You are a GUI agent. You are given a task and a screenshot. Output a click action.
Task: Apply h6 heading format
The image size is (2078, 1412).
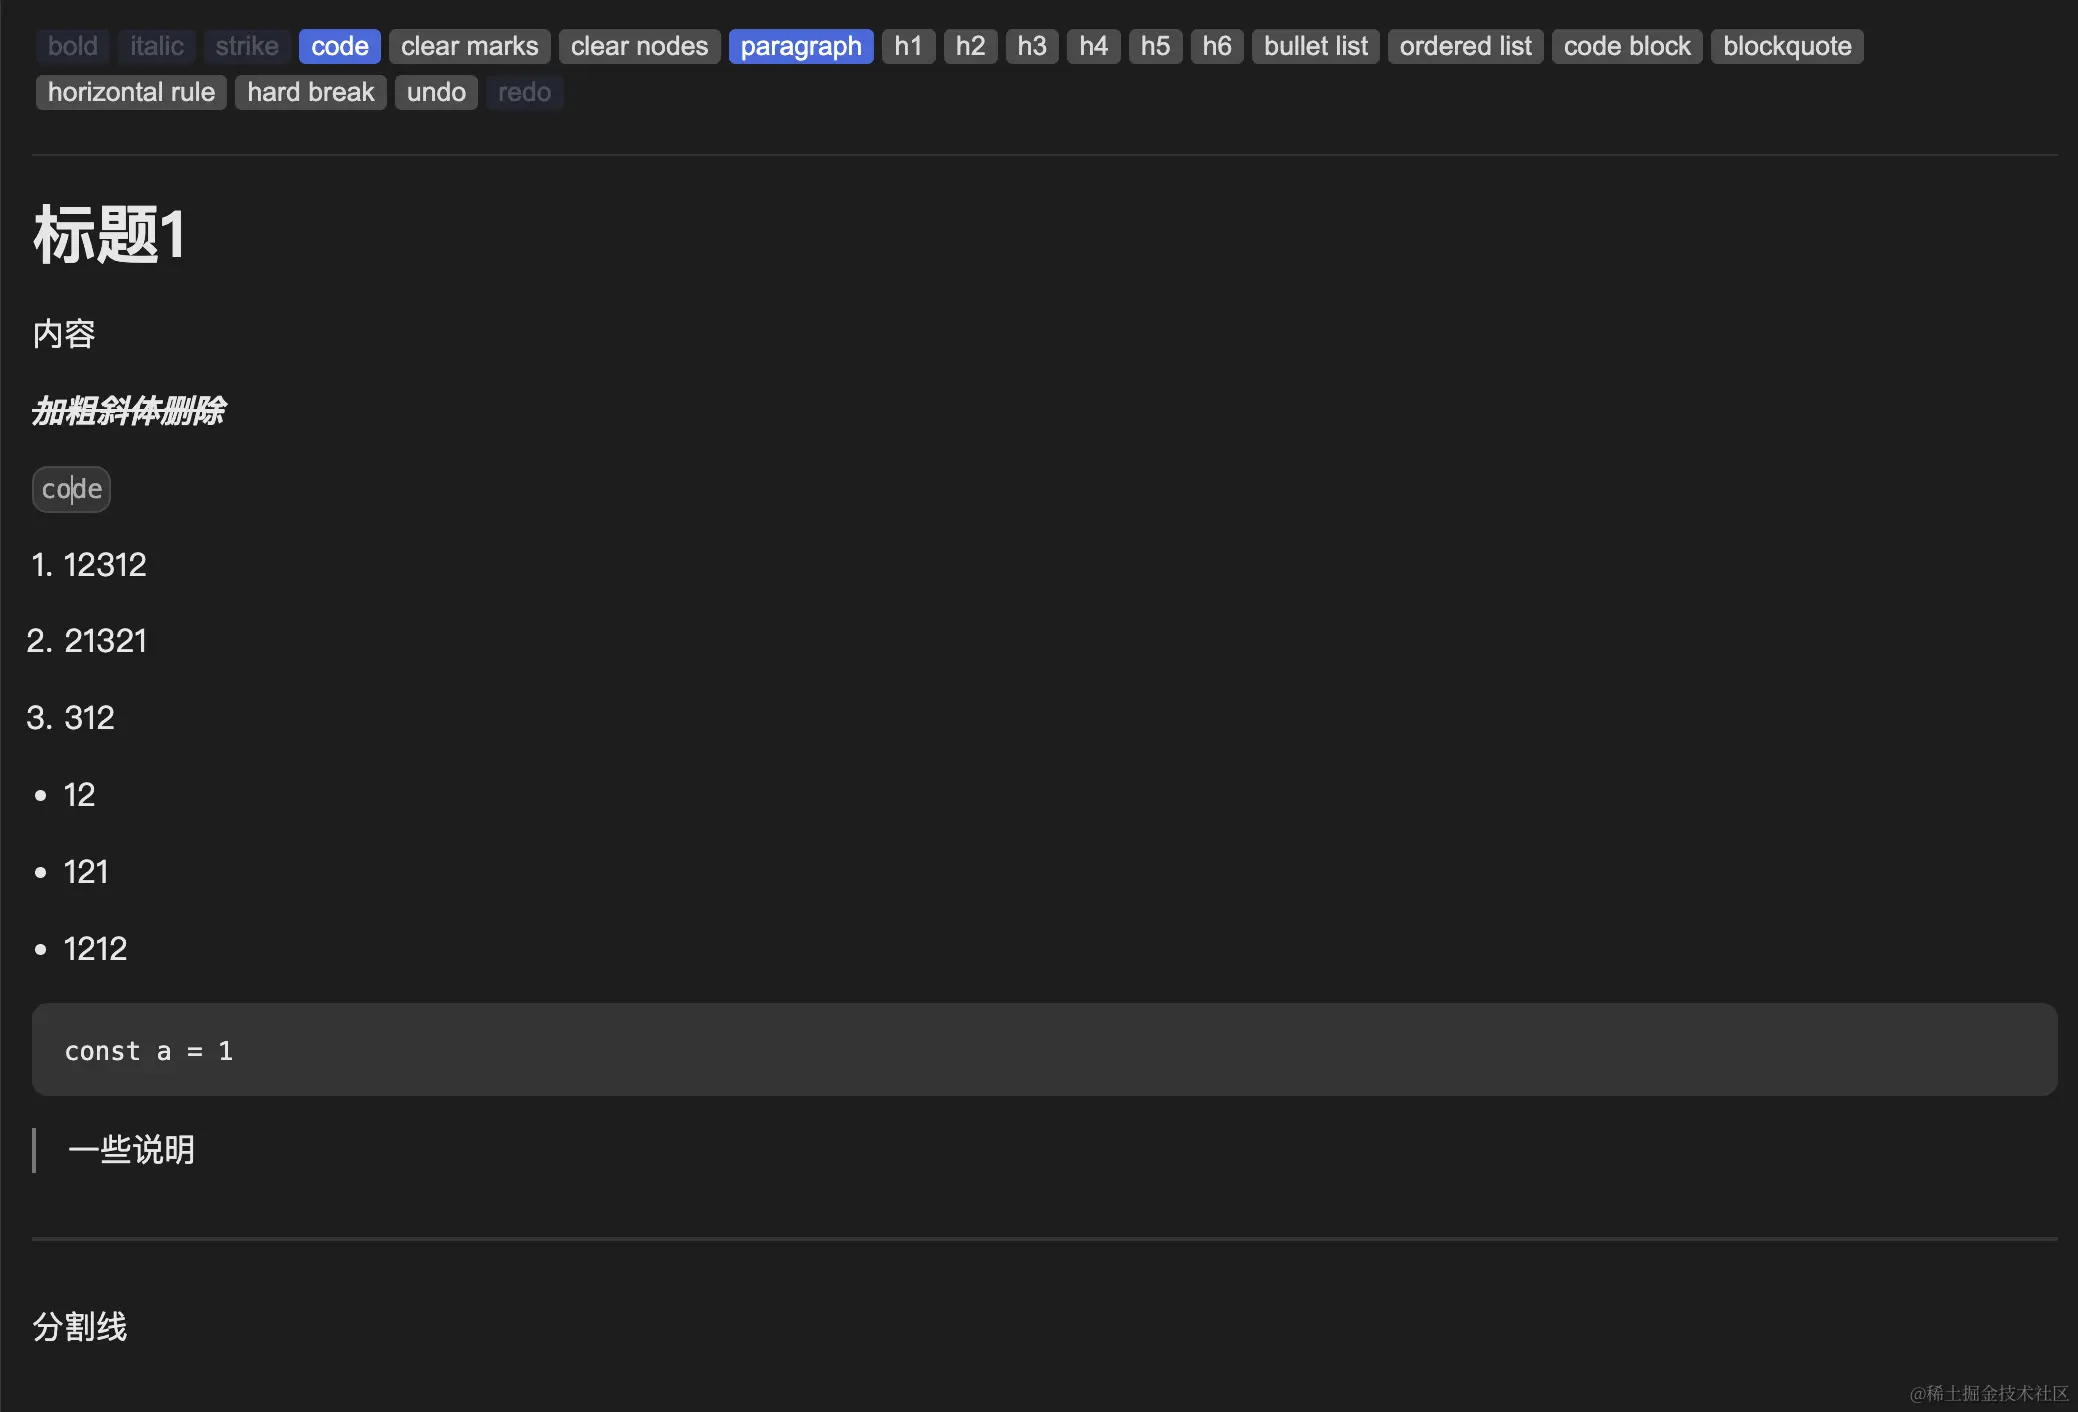click(x=1216, y=46)
